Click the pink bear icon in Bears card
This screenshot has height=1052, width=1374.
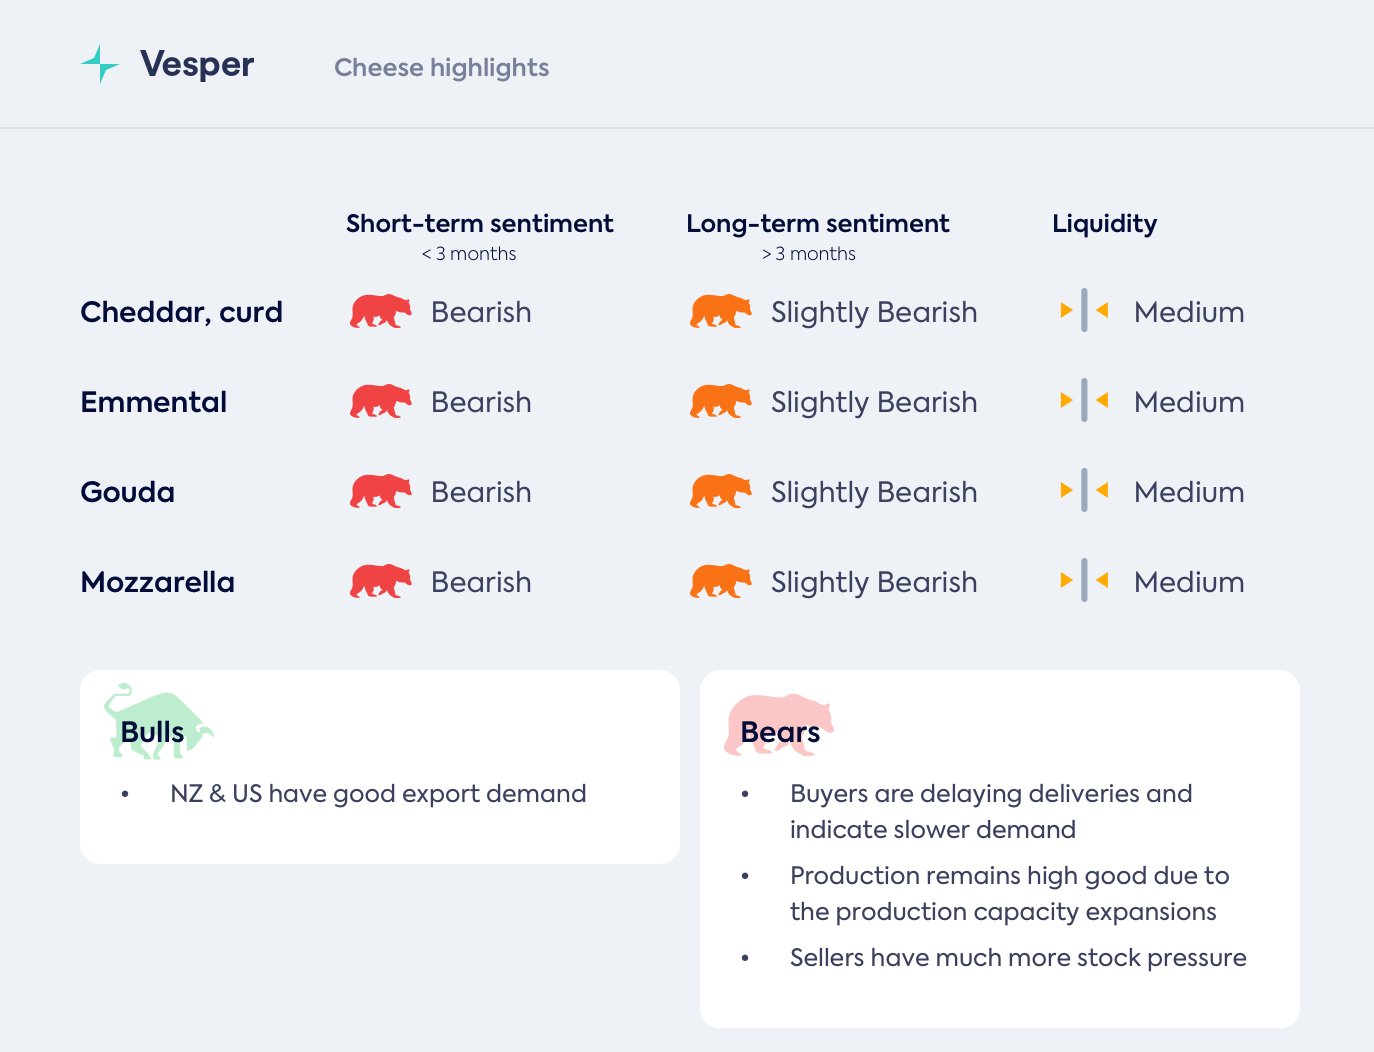point(778,724)
